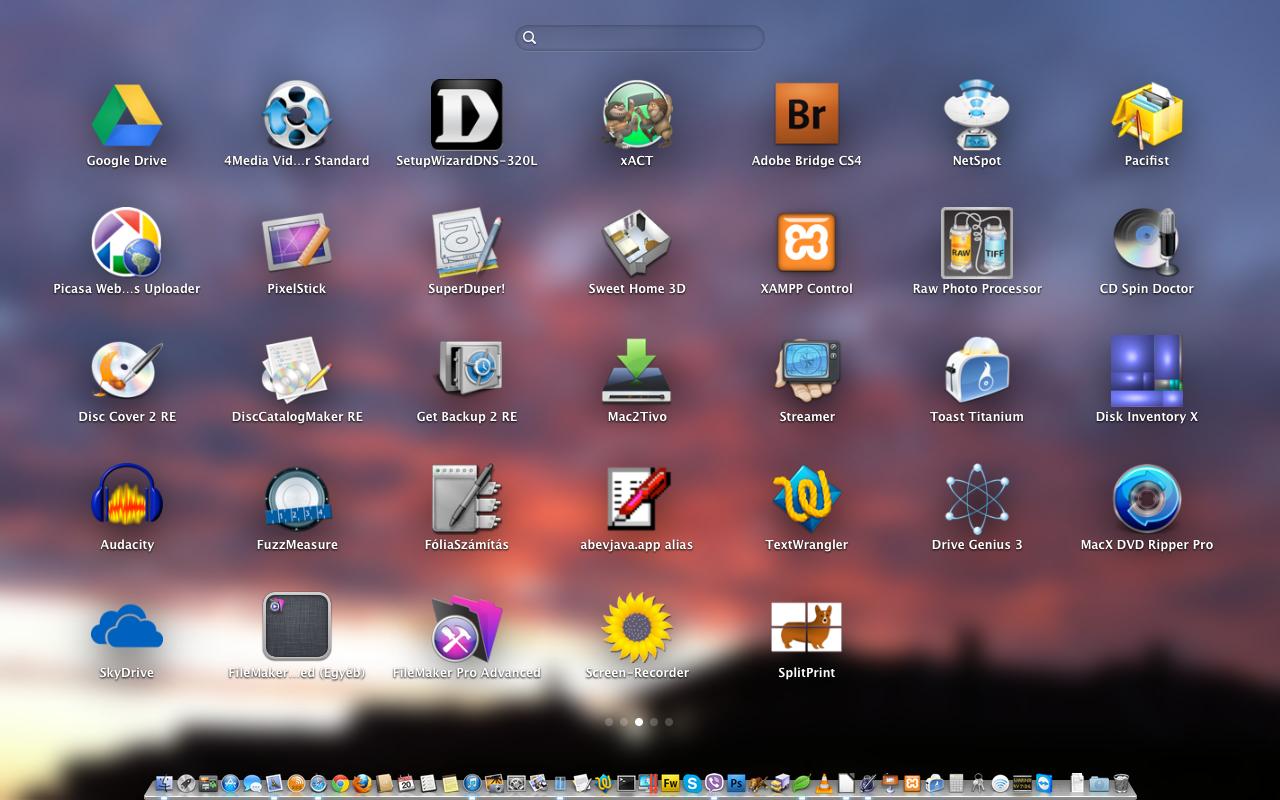Open Audacity
The height and width of the screenshot is (800, 1280).
click(127, 497)
